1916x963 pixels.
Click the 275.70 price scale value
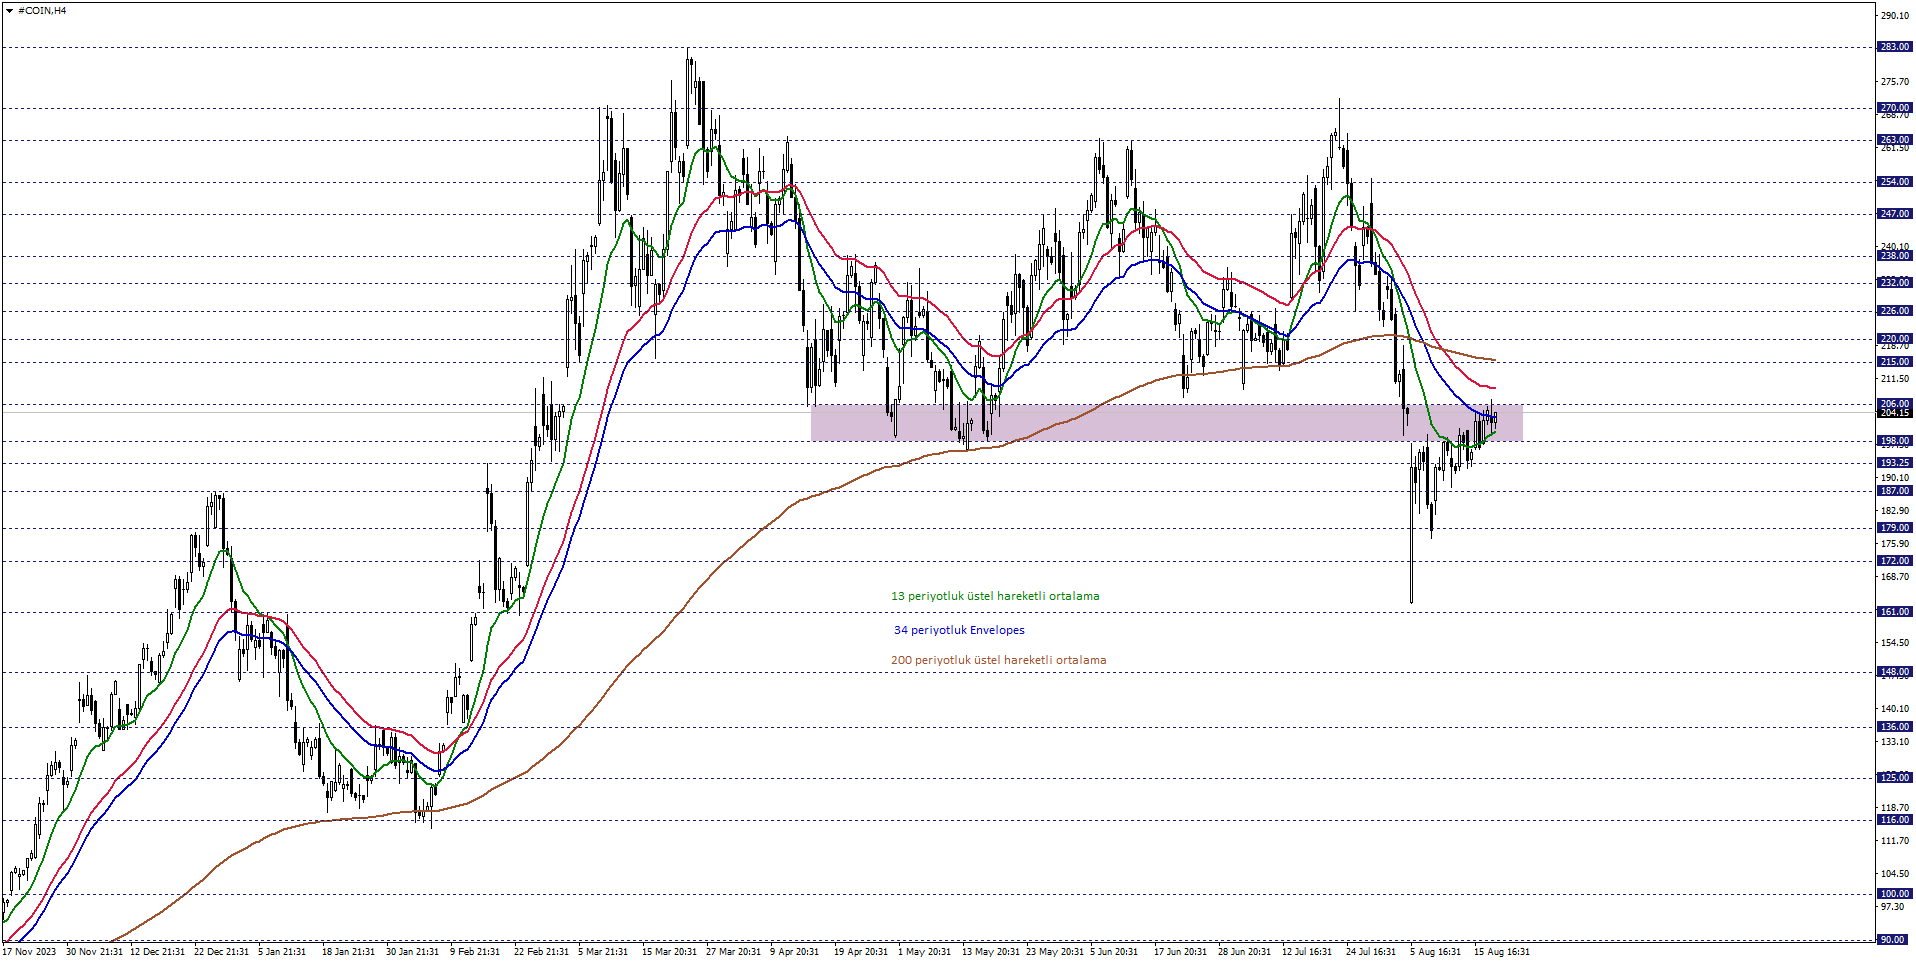(x=1894, y=82)
